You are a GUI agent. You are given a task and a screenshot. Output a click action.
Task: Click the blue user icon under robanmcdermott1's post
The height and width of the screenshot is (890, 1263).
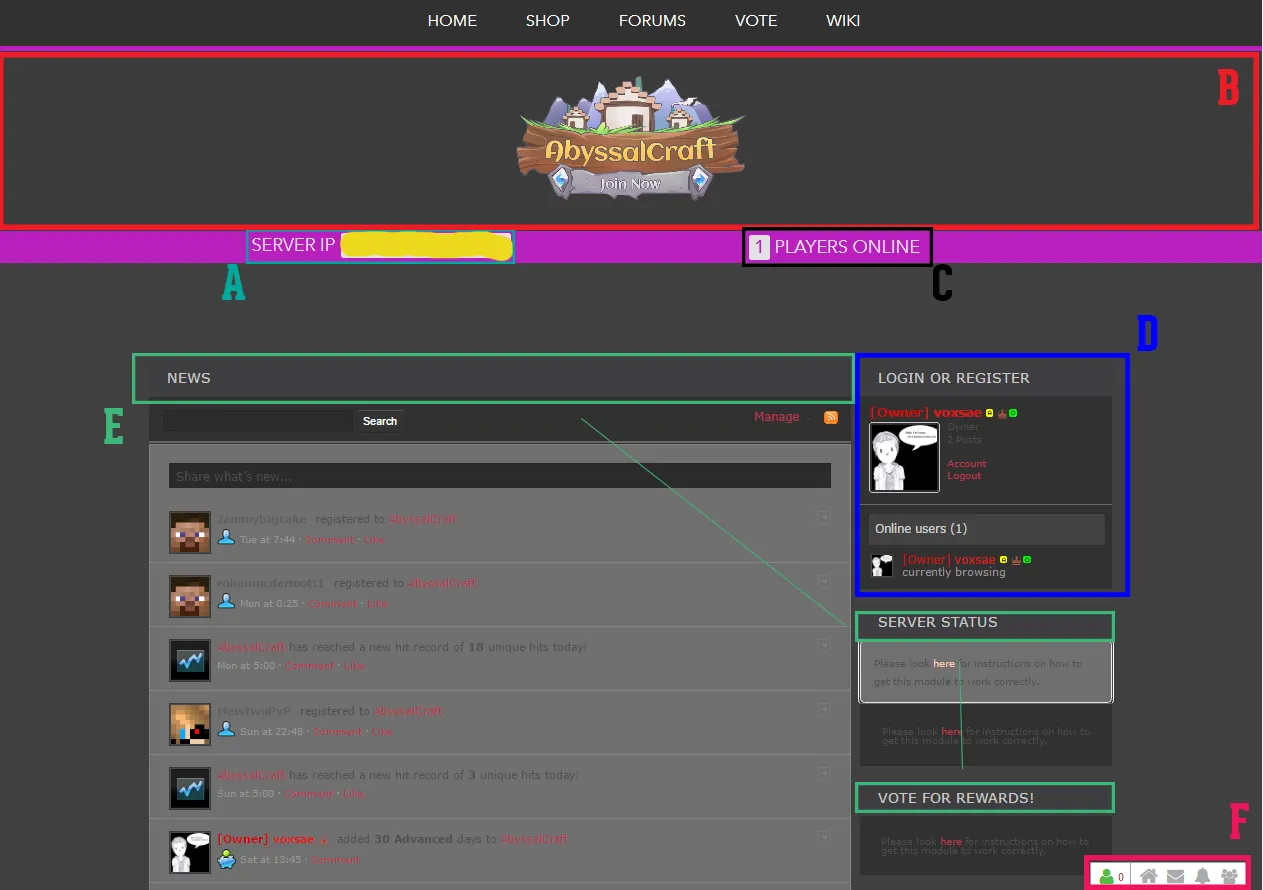[x=226, y=602]
